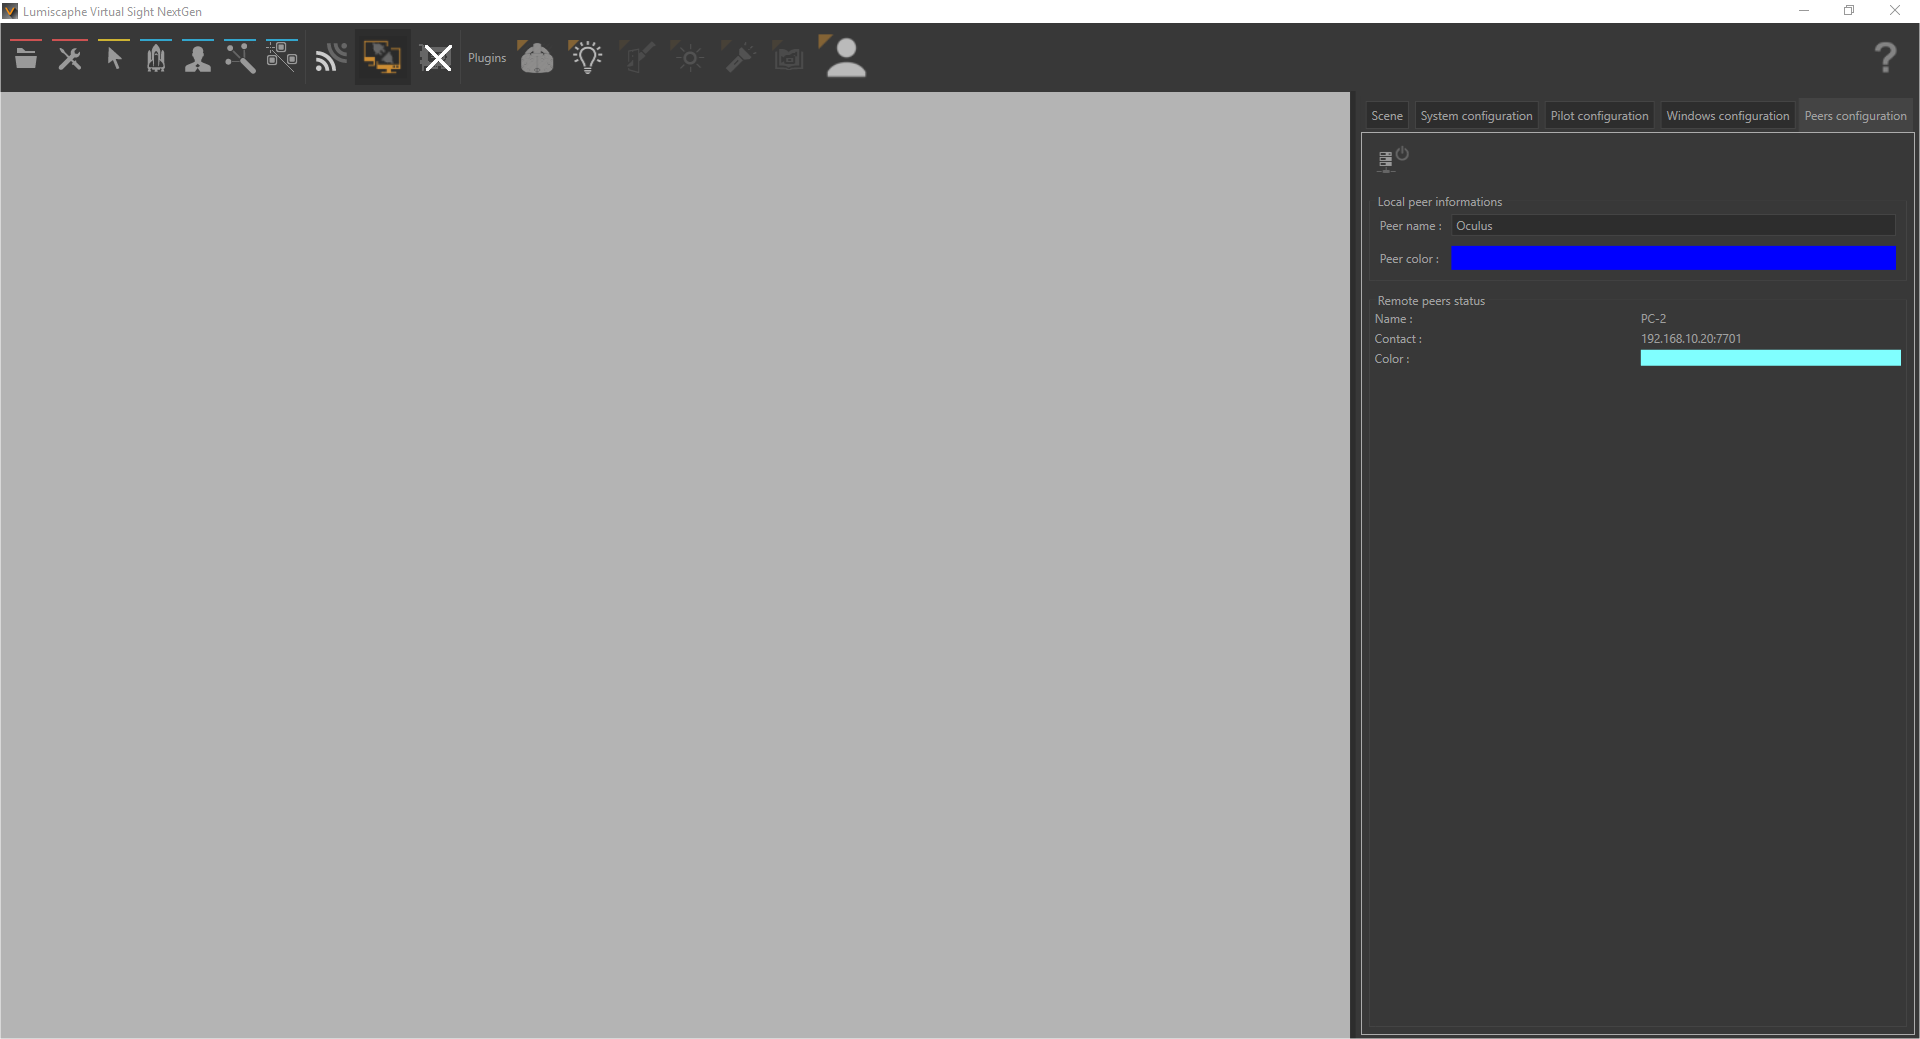Click the selection squares group icon
This screenshot has width=1920, height=1039.
point(282,58)
